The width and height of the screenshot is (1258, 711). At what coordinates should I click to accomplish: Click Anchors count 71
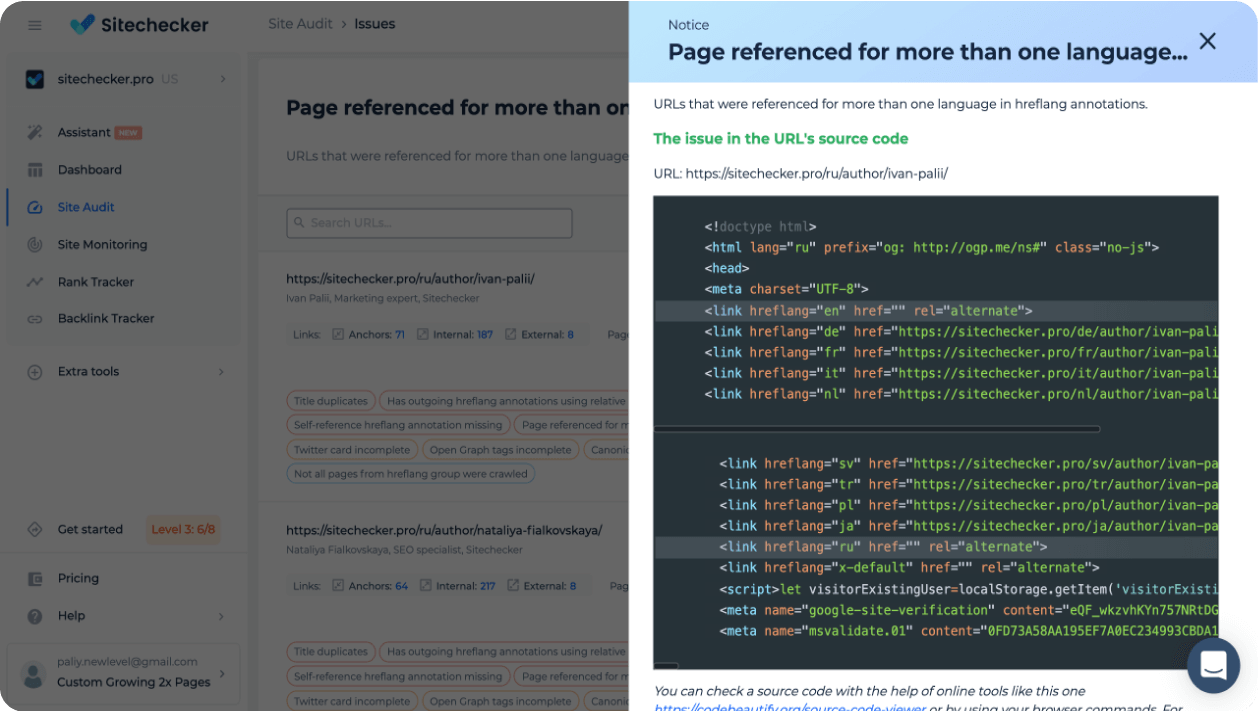coord(400,335)
